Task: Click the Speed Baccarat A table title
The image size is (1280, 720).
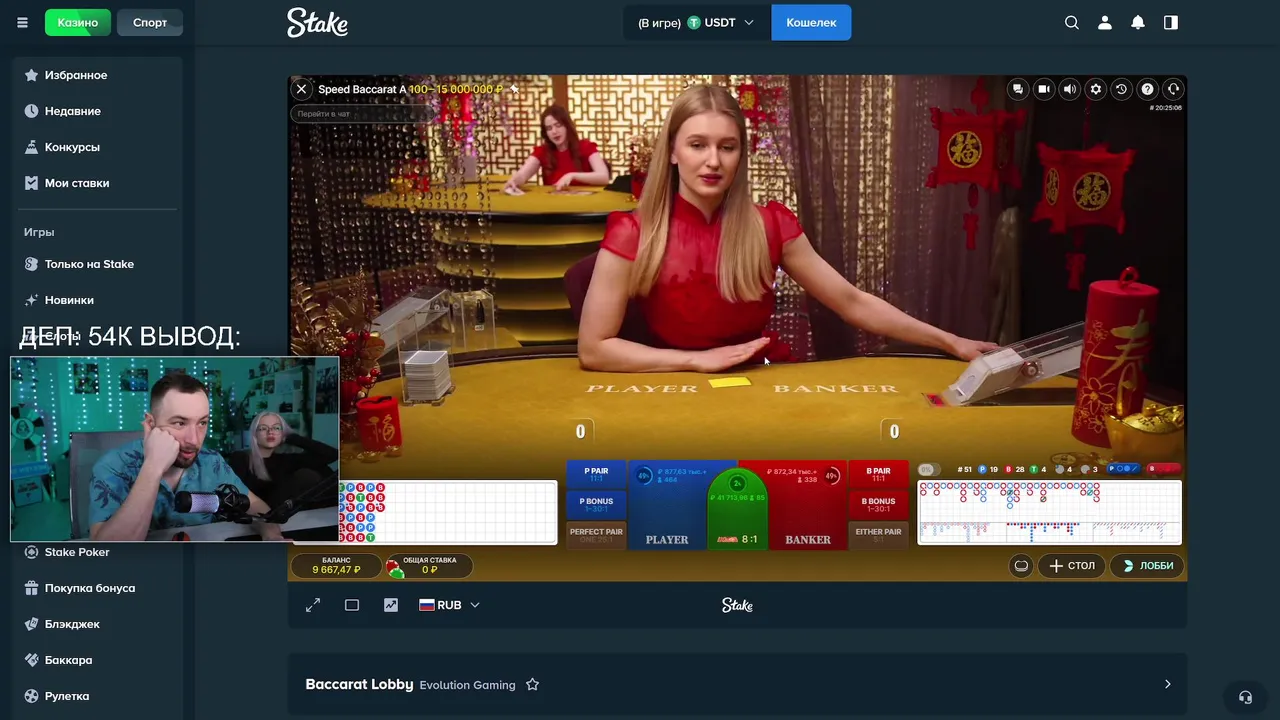Action: (x=361, y=89)
